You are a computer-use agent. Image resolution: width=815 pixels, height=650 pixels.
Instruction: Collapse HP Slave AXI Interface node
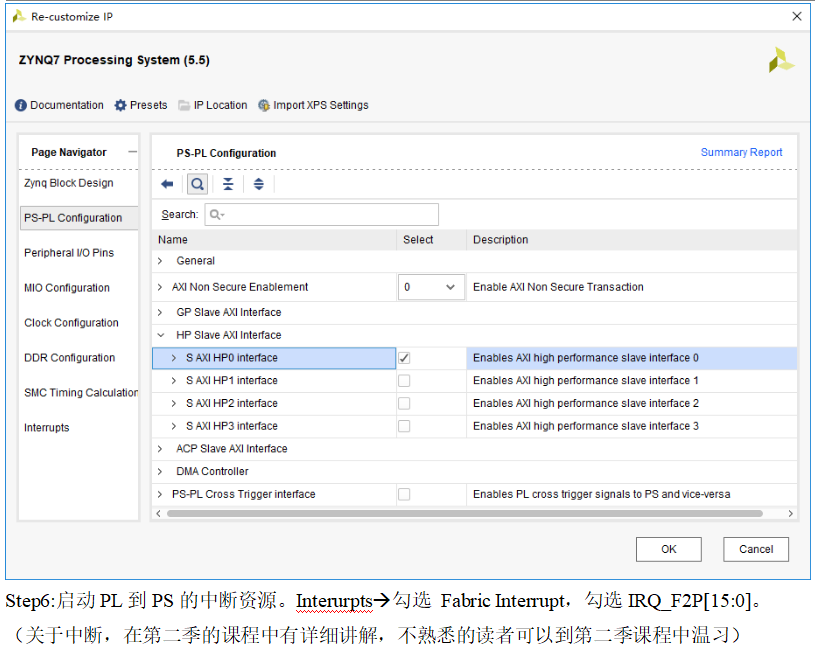coord(161,335)
